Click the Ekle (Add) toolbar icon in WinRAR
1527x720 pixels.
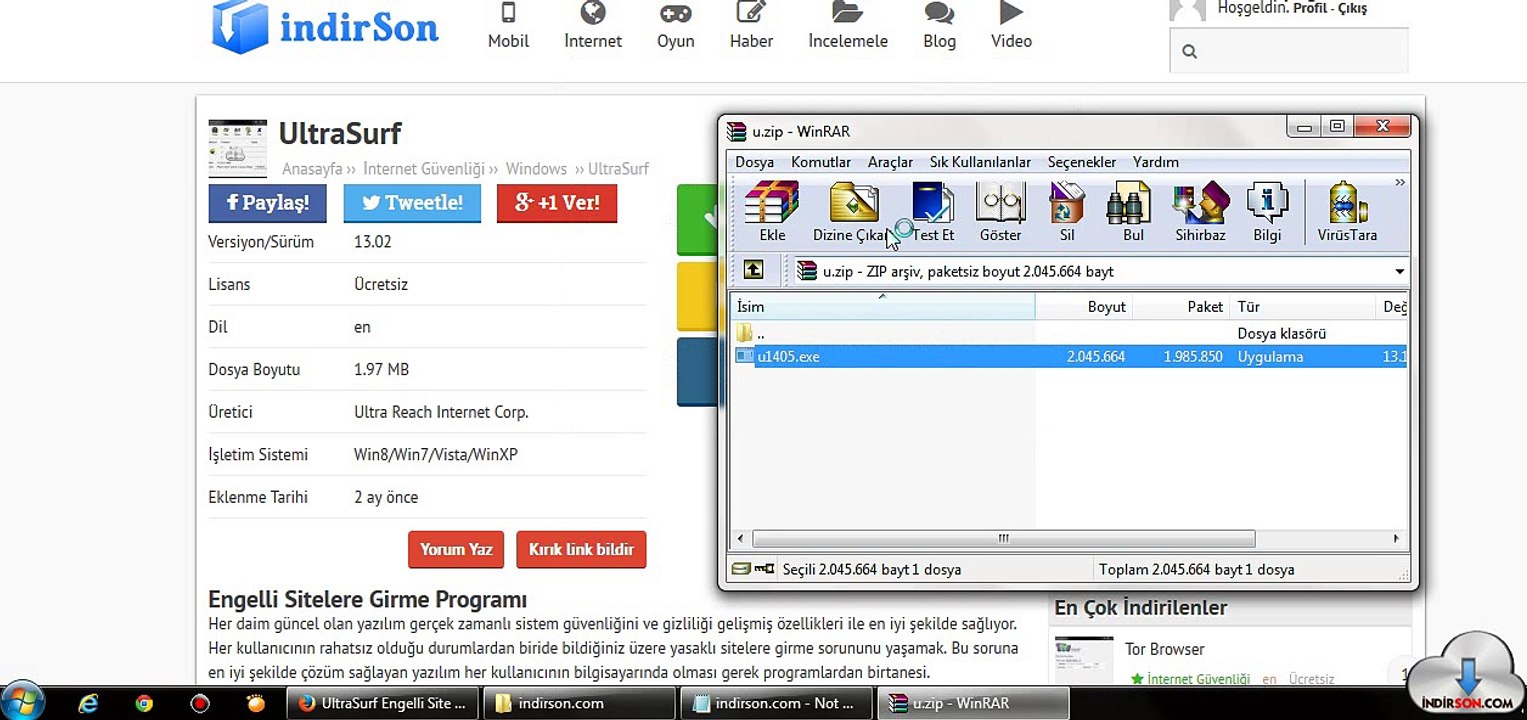pyautogui.click(x=772, y=212)
